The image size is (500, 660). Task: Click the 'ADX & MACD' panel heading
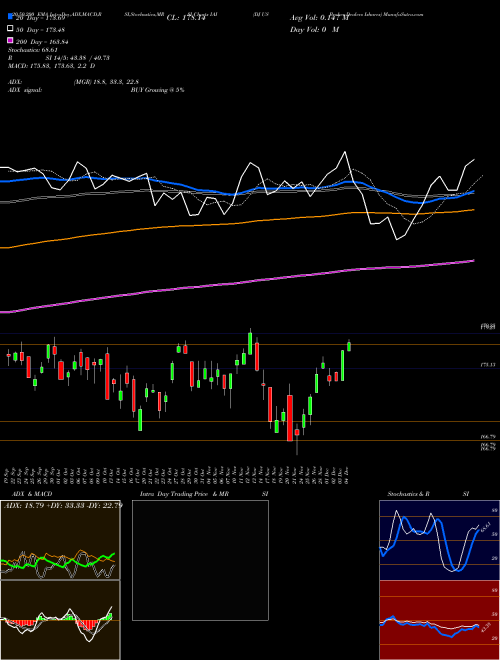32,494
